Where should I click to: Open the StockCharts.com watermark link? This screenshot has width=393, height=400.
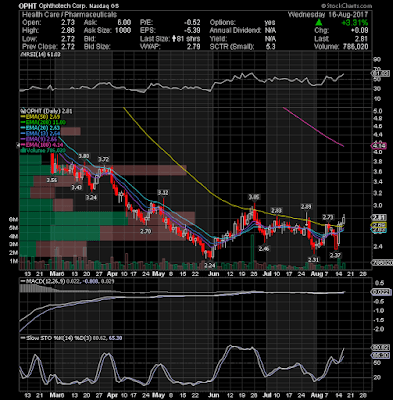(346, 6)
